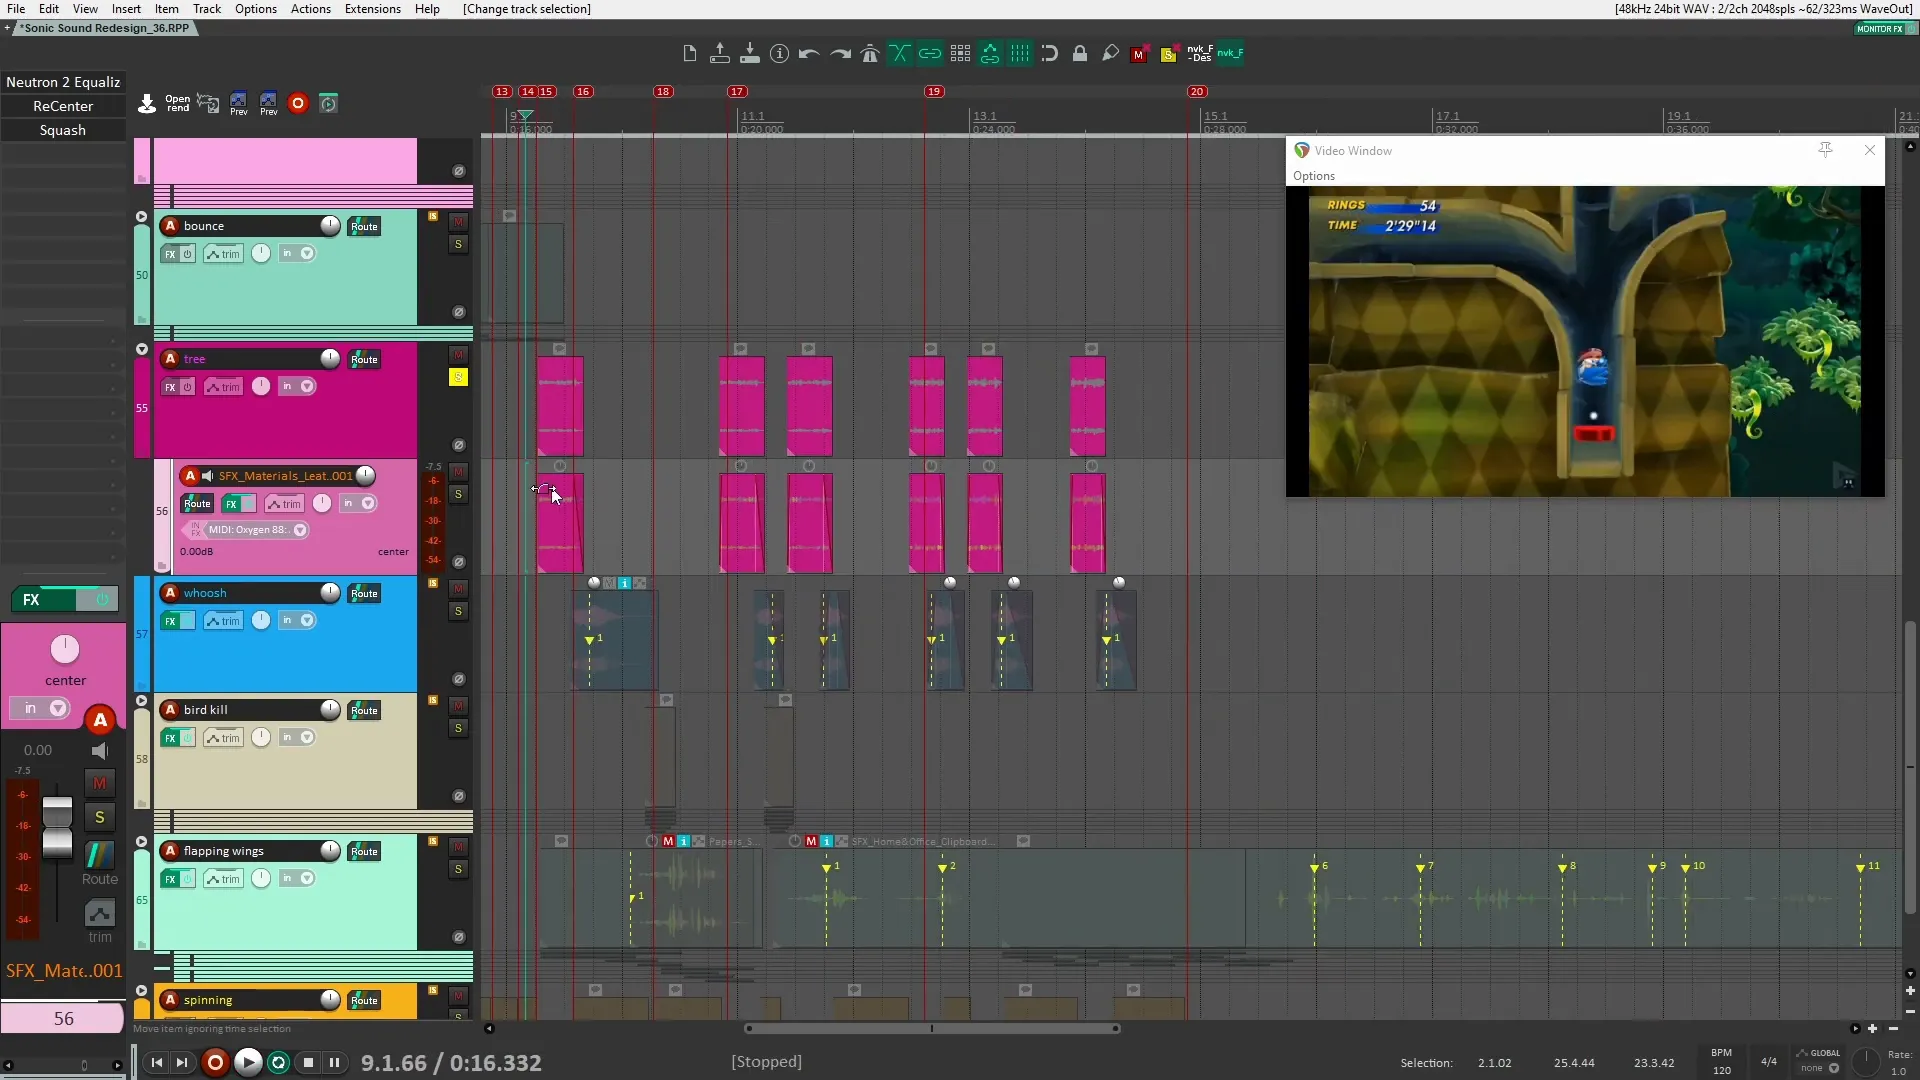The height and width of the screenshot is (1080, 1920).
Task: Create a new project from the toolbar
Action: tap(689, 54)
